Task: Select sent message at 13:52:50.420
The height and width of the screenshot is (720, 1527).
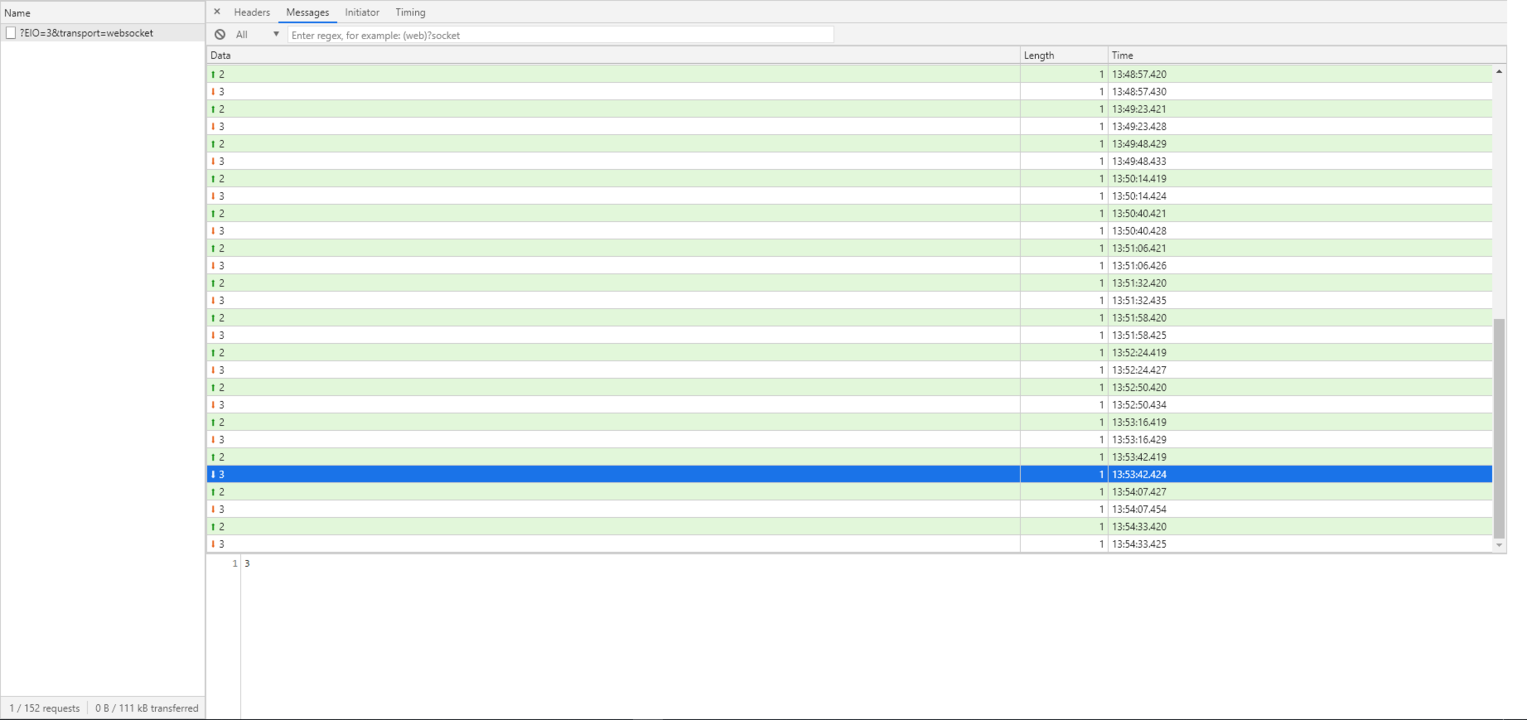Action: [x=849, y=387]
